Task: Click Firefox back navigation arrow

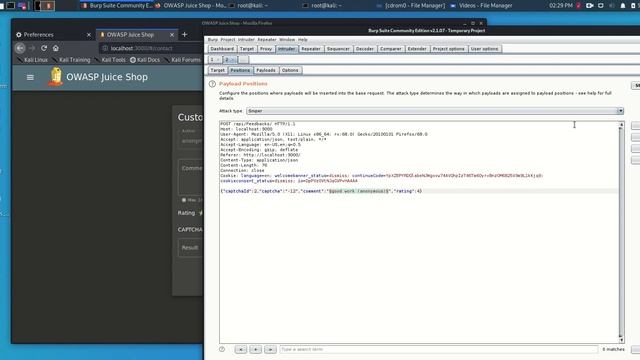Action: click(20, 48)
